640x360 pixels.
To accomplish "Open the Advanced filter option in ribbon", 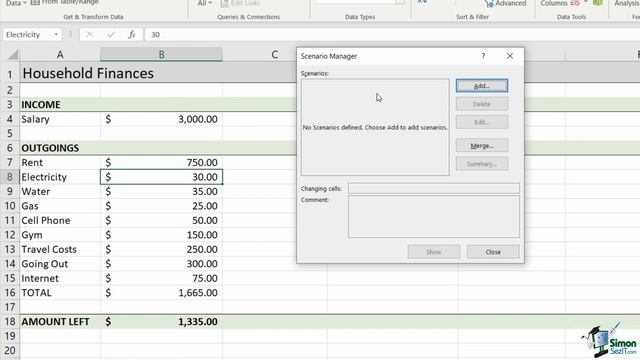I will click(x=505, y=3).
